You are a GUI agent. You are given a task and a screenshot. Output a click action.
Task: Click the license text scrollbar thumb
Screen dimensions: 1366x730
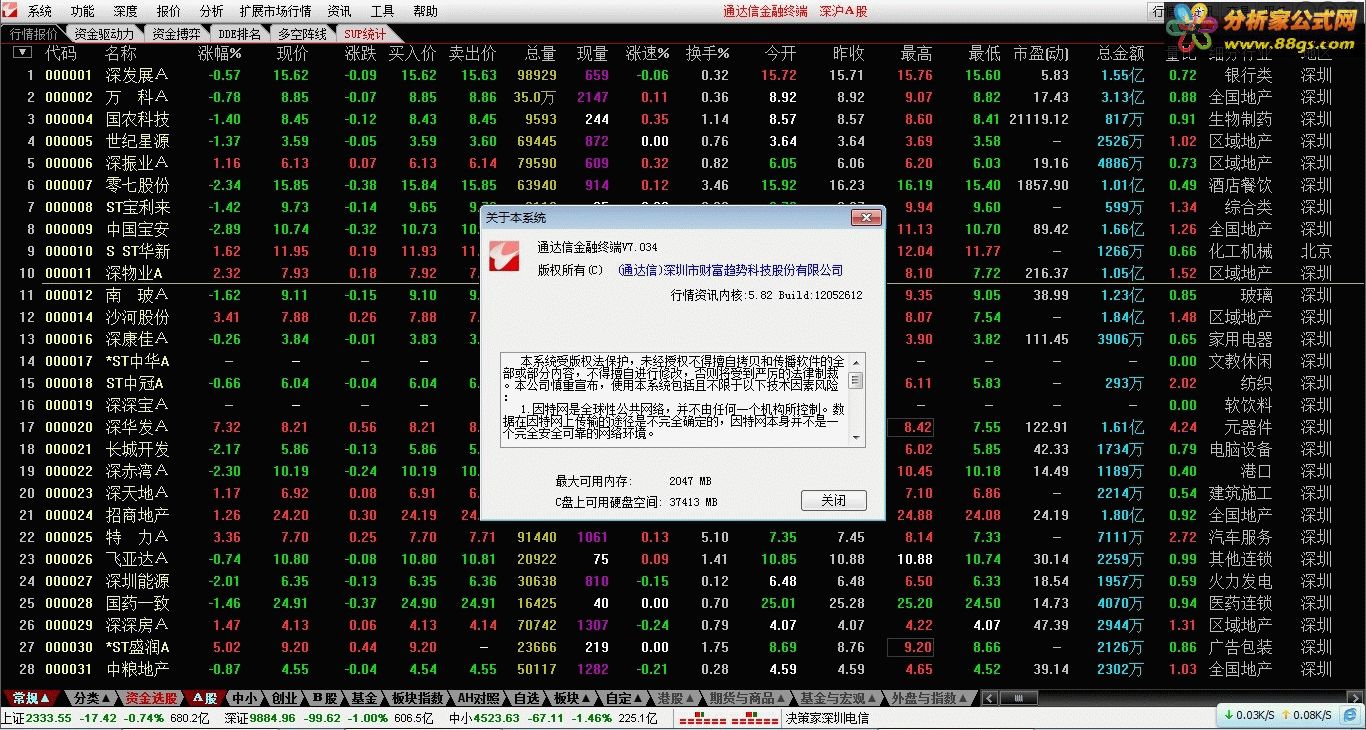(x=856, y=380)
